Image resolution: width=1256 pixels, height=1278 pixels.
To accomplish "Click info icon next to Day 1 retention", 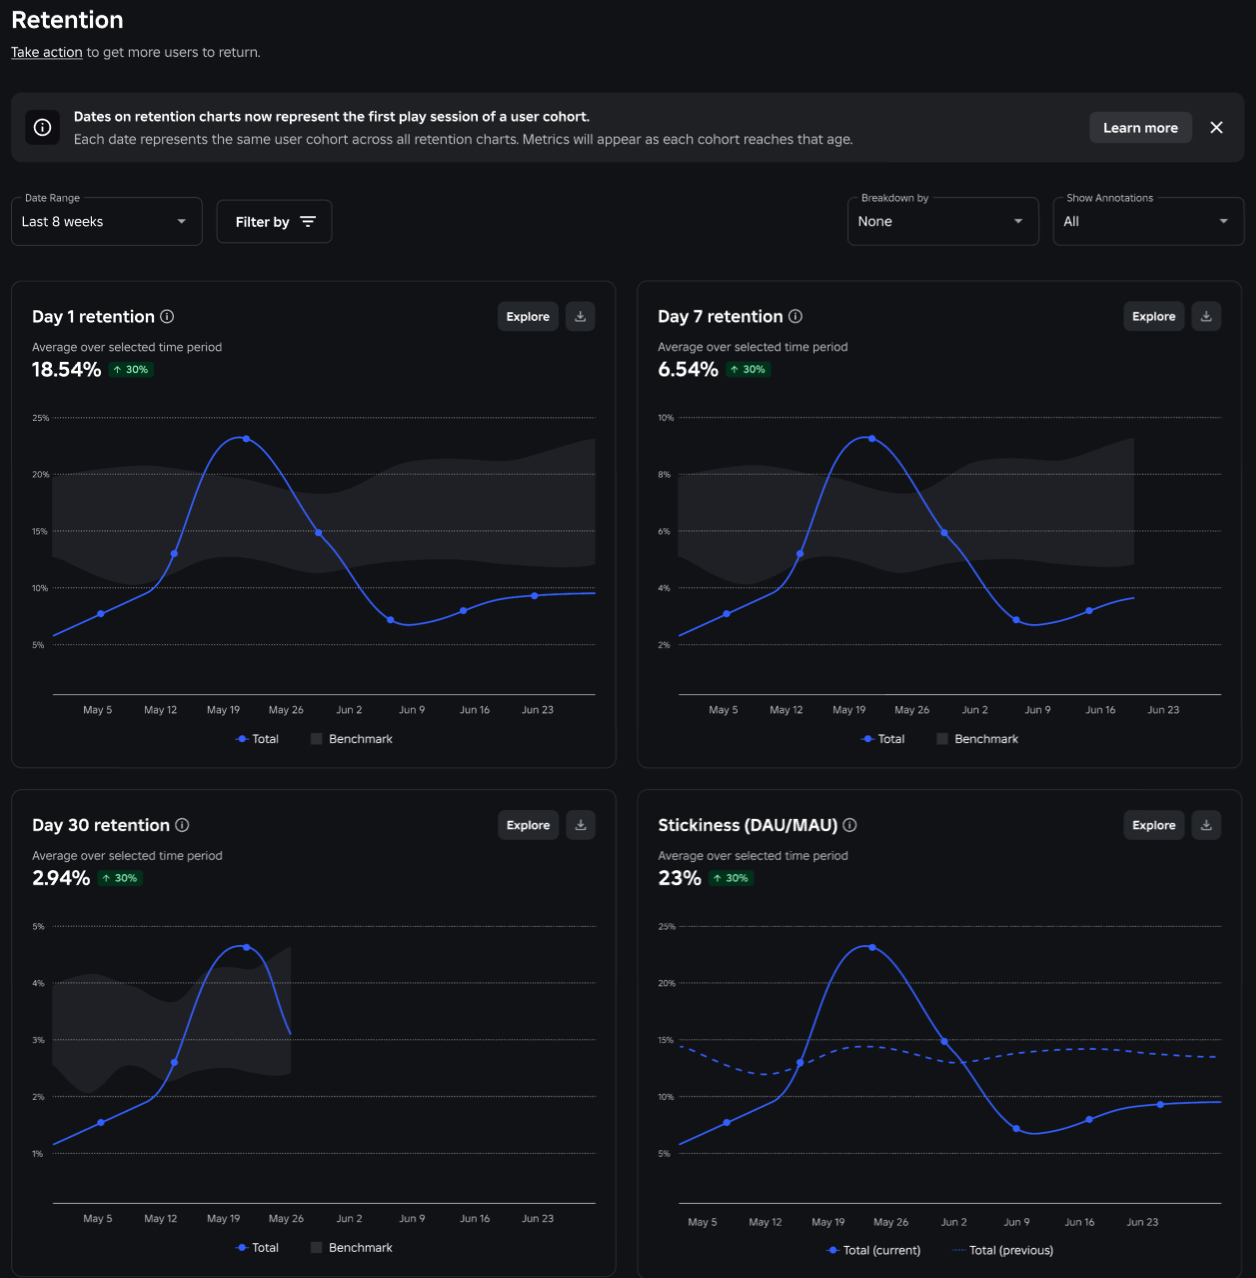I will click(x=167, y=317).
